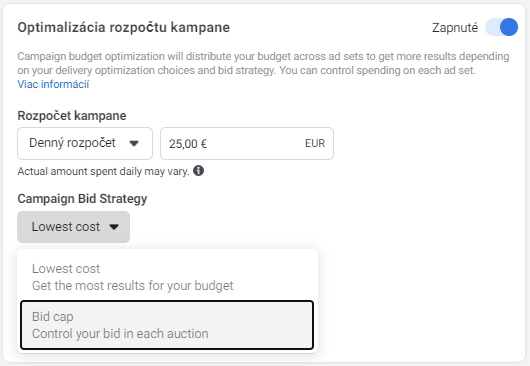Viewport: 530px width, 366px height.
Task: Click the Rozpočet kampane label
Action: (x=72, y=116)
